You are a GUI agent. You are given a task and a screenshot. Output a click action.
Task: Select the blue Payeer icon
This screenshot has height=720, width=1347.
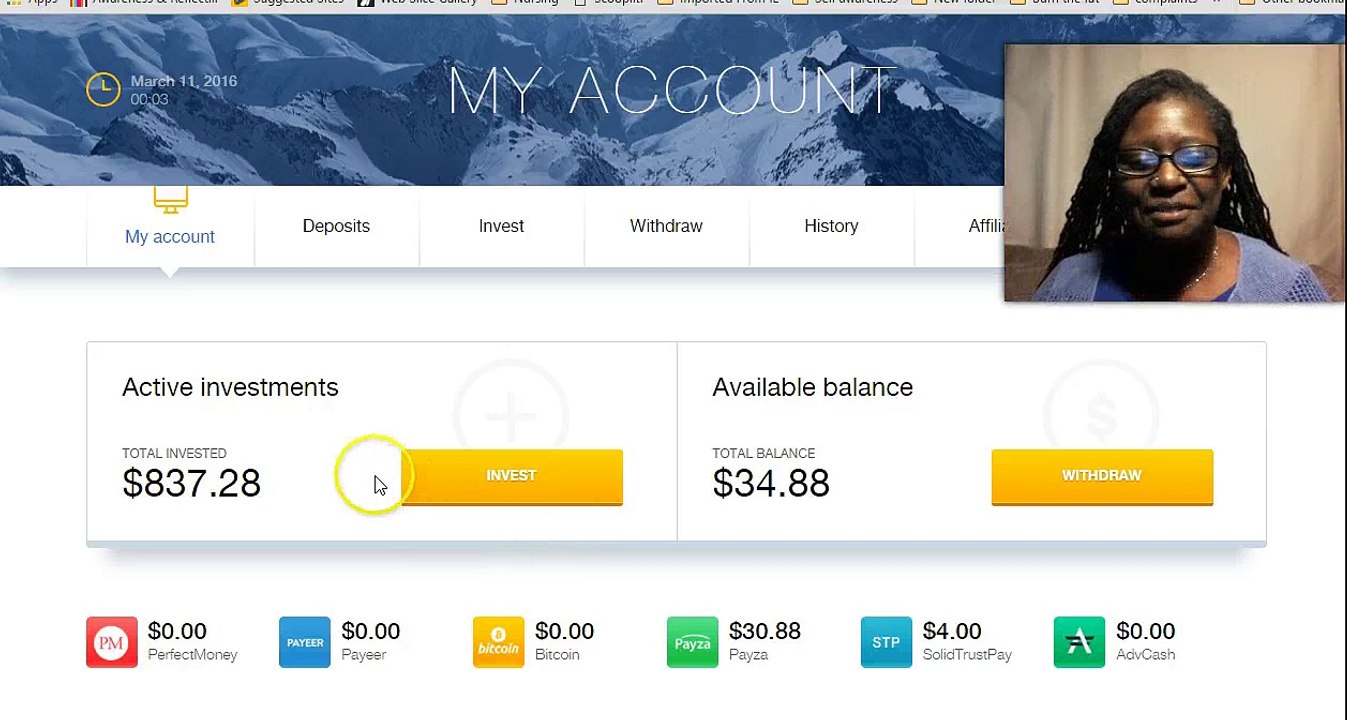click(x=305, y=642)
